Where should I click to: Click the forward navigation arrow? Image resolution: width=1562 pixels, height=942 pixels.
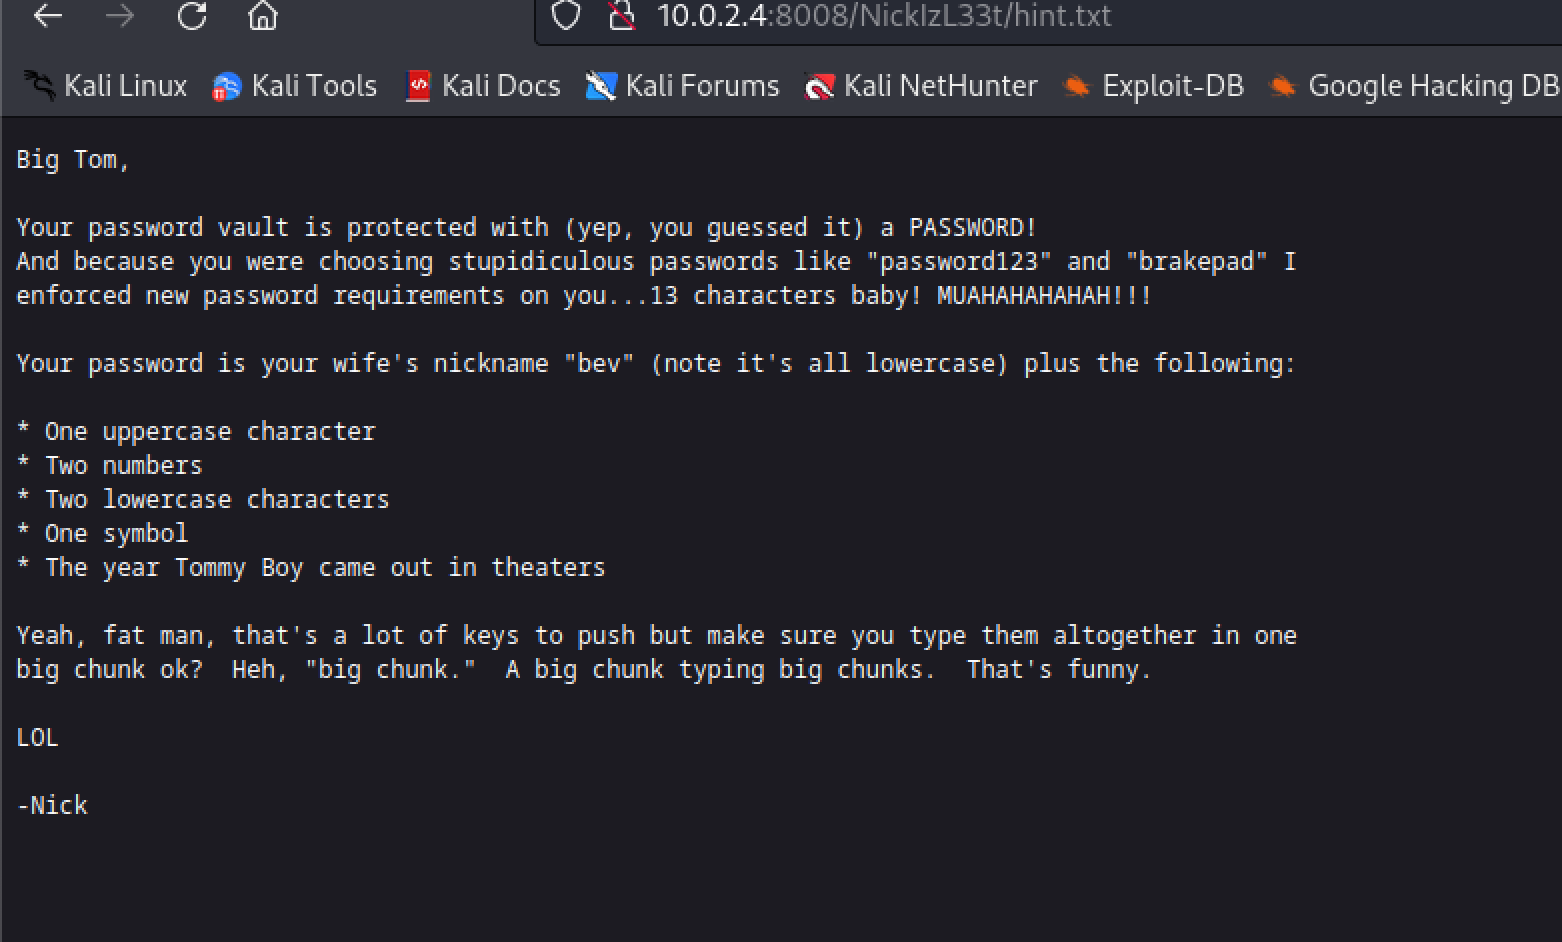(x=120, y=15)
